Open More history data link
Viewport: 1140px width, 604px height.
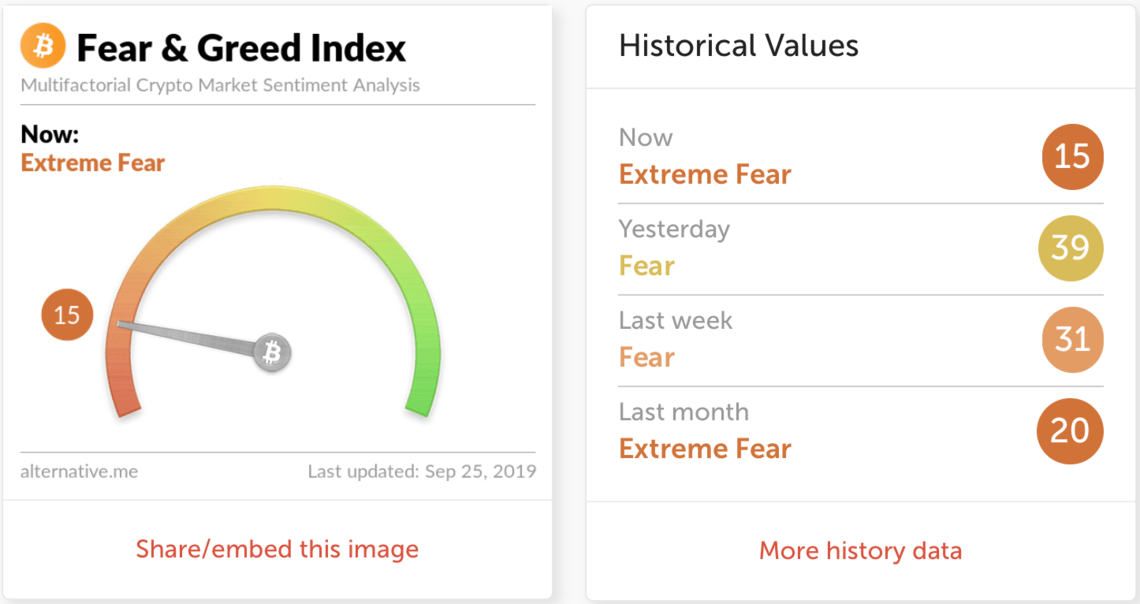(860, 550)
